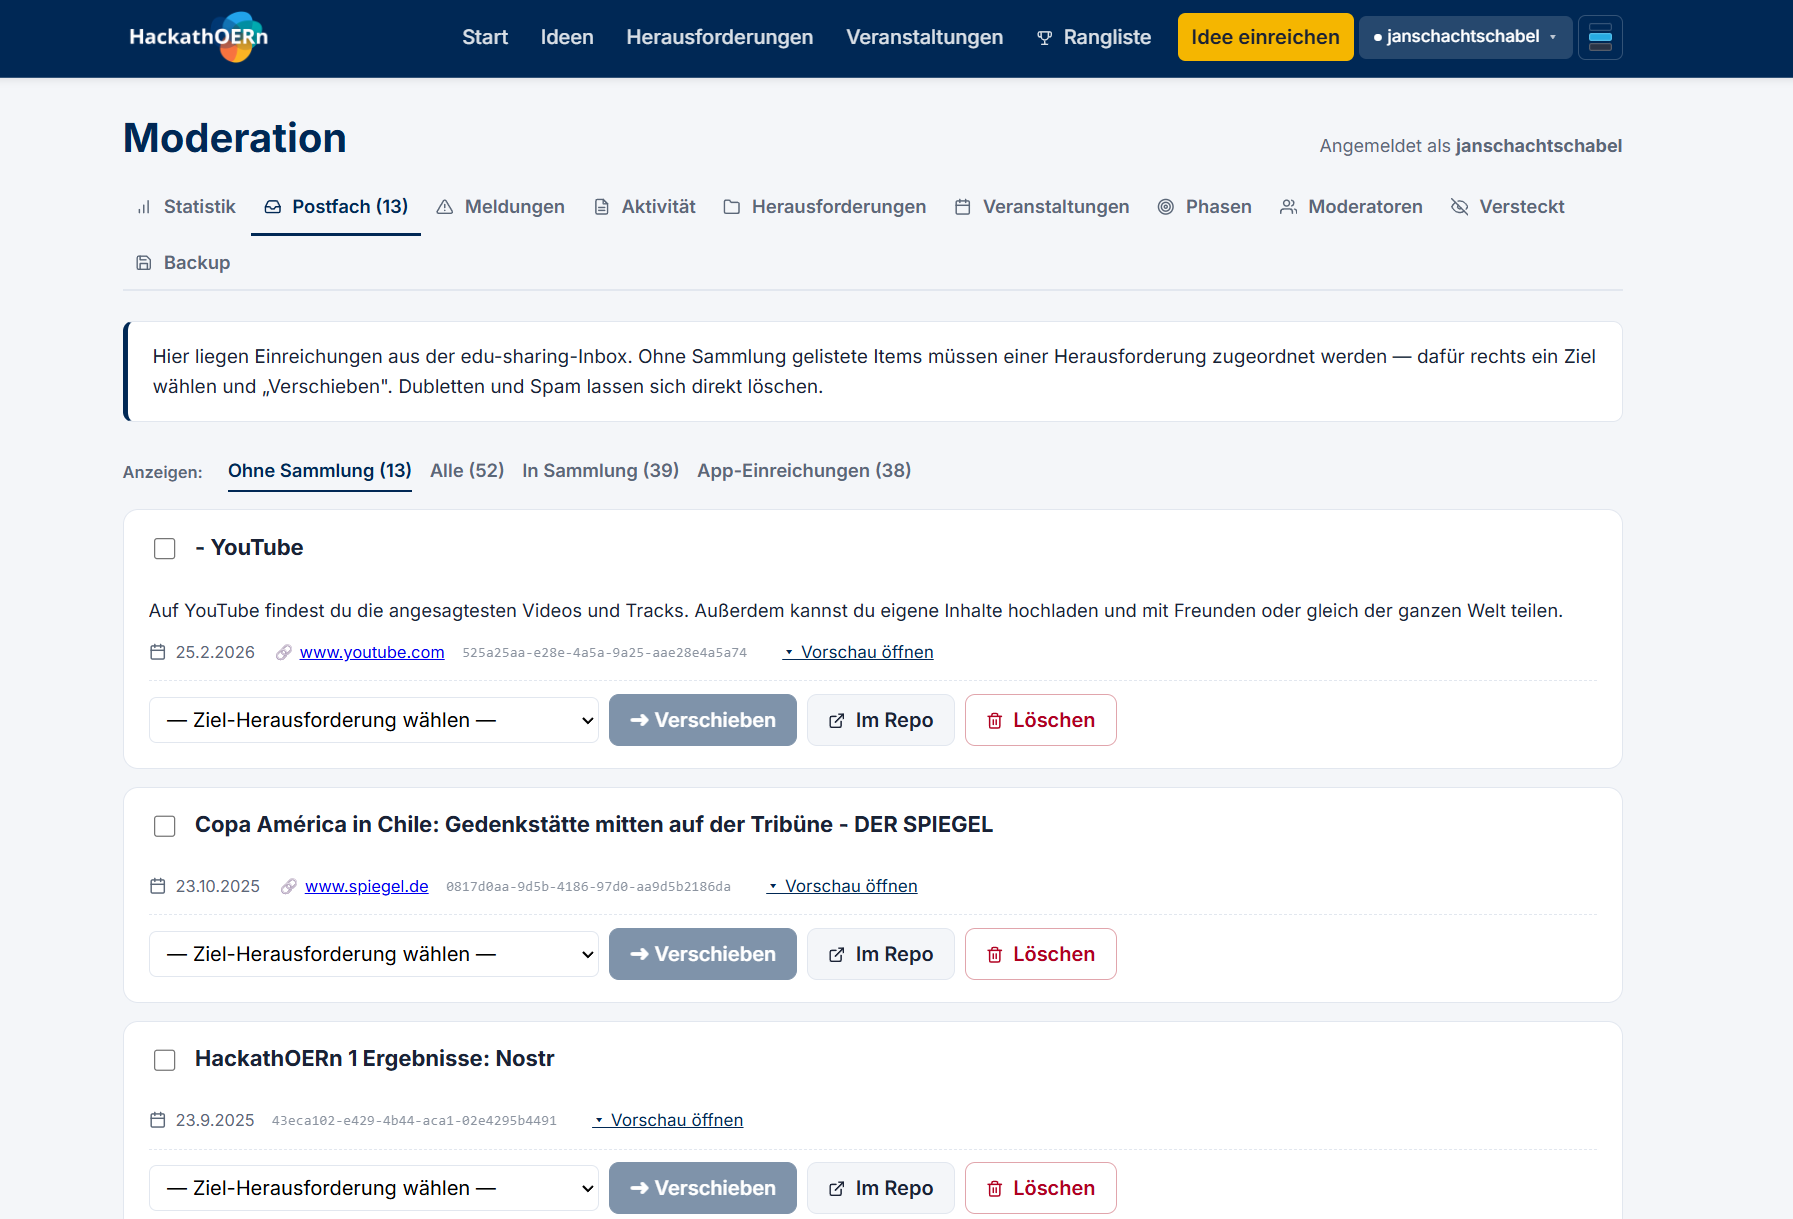Click the document icon of Aktivität
Image resolution: width=1793 pixels, height=1219 pixels.
(602, 207)
